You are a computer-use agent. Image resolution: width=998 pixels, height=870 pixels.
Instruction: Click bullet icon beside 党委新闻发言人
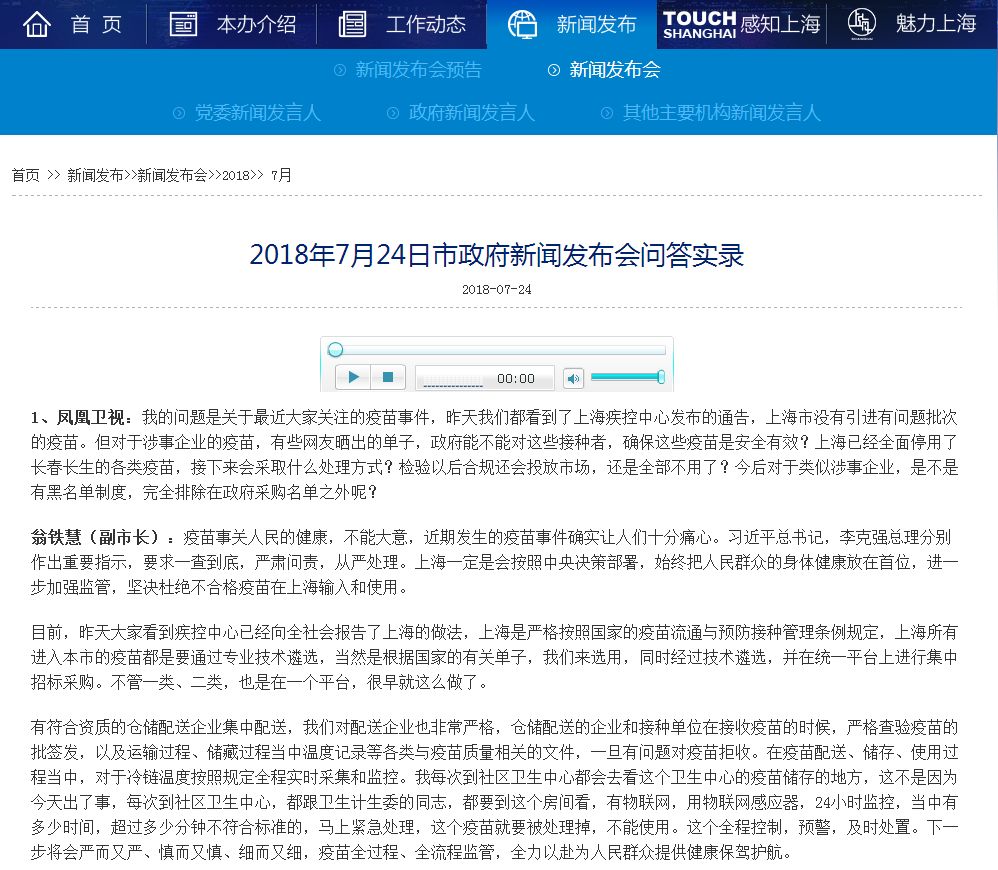point(179,113)
